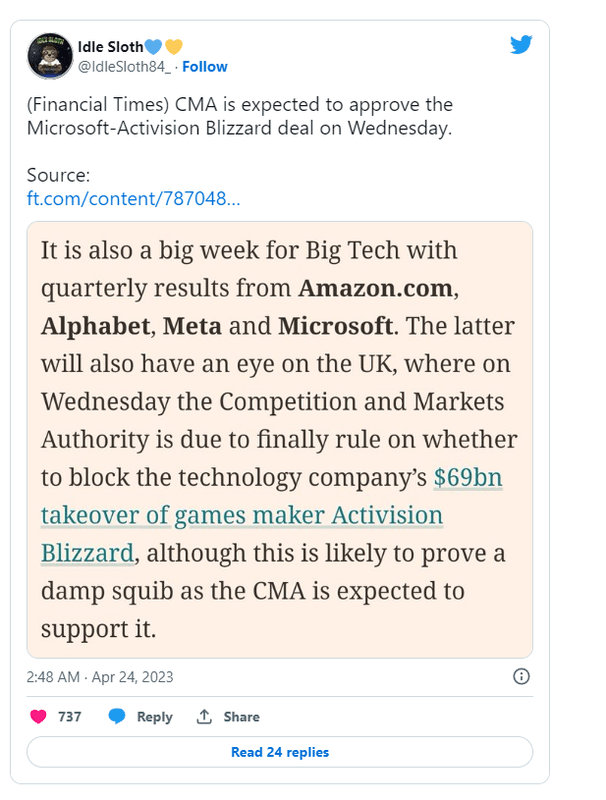The image size is (606, 800).
Task: Click the Share text label
Action: coord(241,717)
